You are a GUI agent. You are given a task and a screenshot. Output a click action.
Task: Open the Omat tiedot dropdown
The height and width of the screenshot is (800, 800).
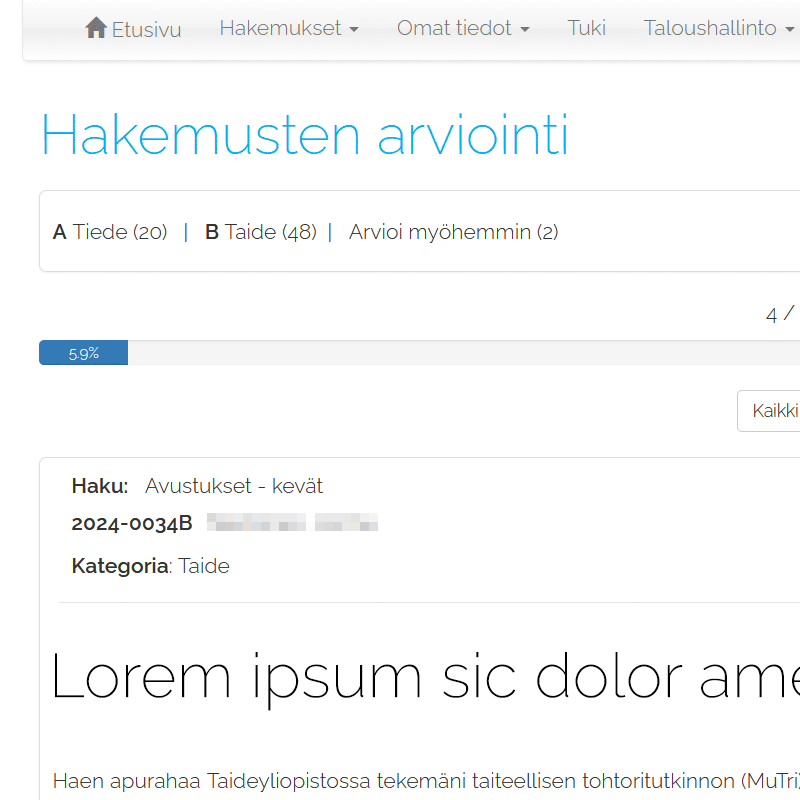pyautogui.click(x=463, y=28)
